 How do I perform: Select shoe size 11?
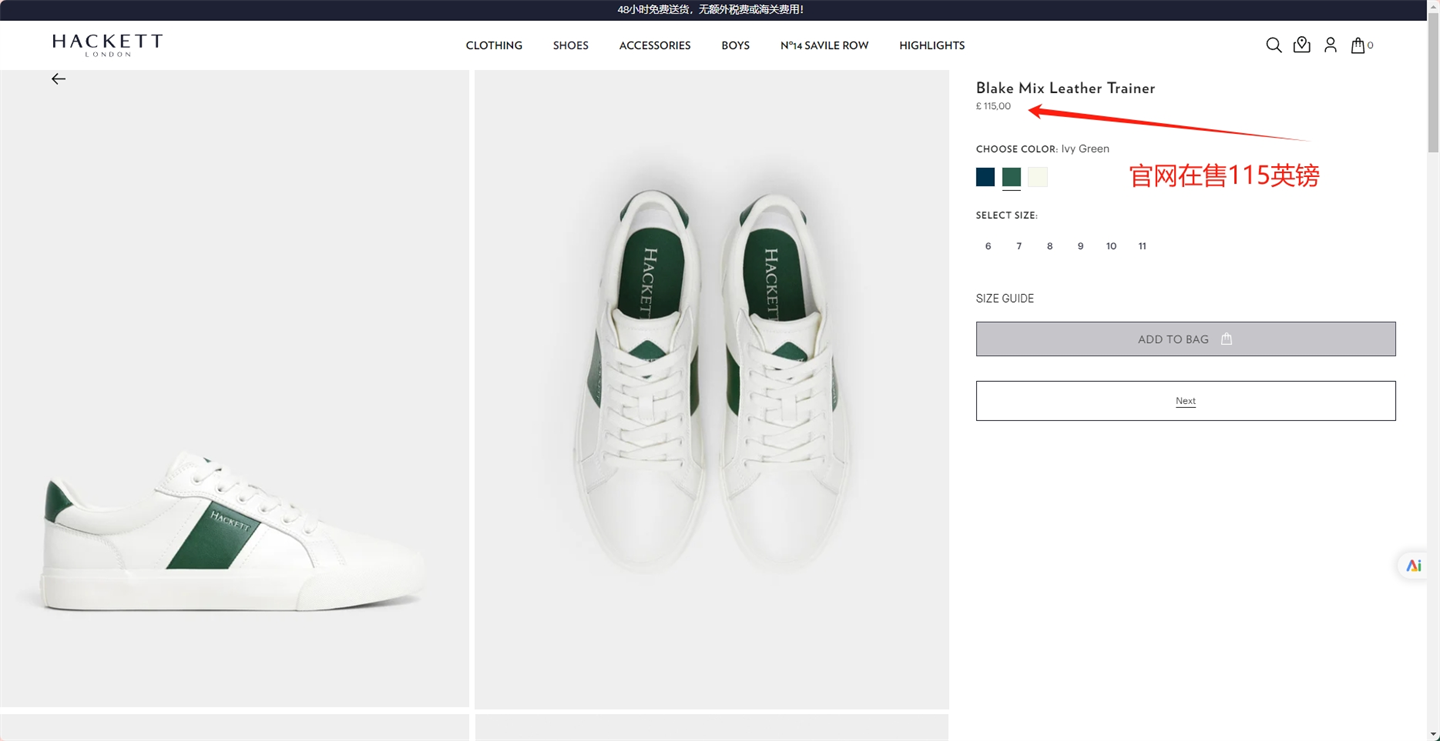point(1142,246)
